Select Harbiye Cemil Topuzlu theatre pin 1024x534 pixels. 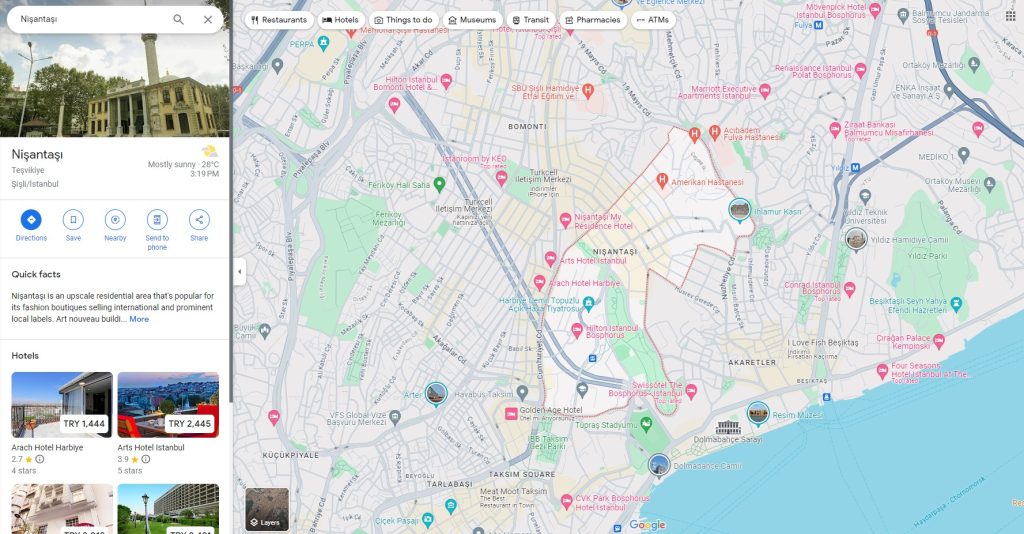point(588,303)
